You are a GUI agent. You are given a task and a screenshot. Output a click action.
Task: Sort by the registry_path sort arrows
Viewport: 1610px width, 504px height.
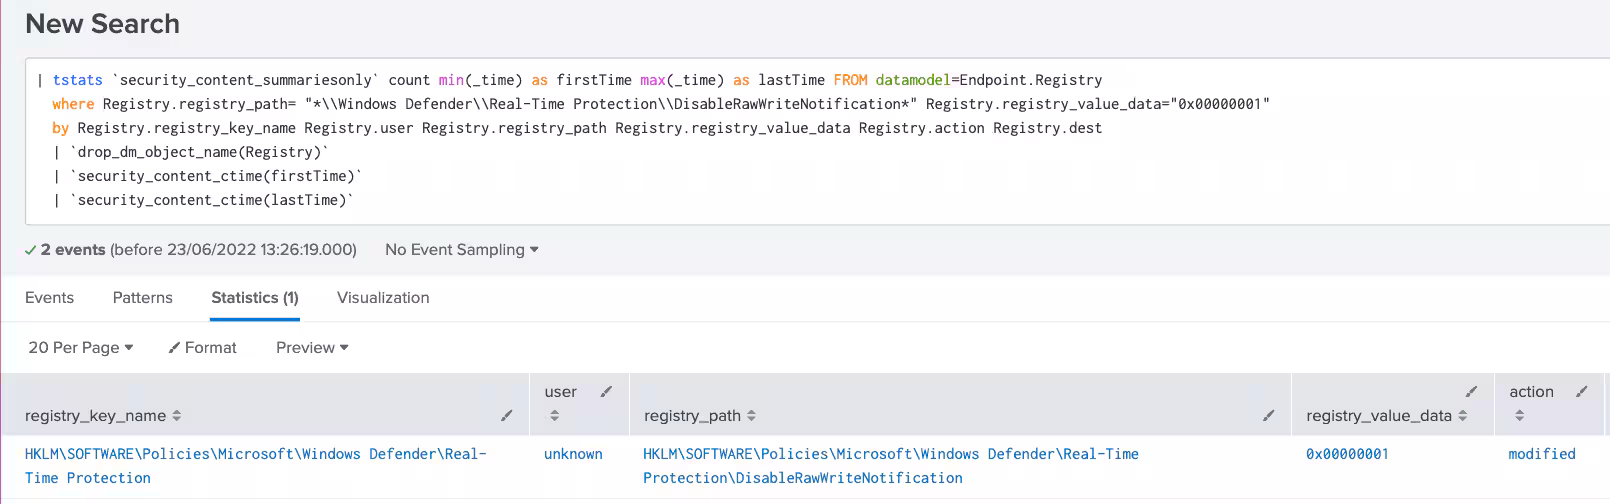pyautogui.click(x=751, y=415)
